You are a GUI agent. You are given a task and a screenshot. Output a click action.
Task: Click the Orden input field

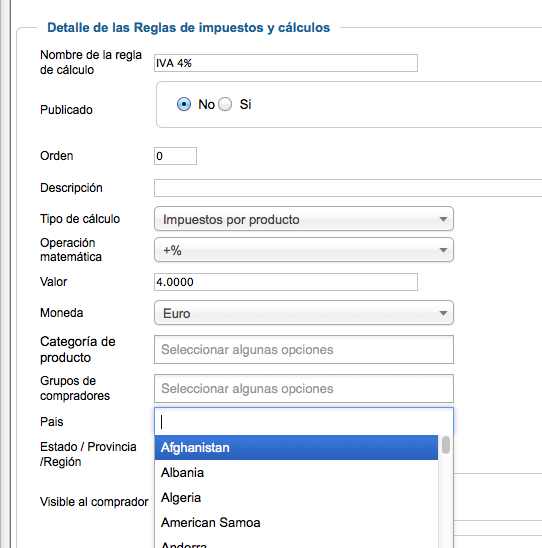[x=175, y=156]
